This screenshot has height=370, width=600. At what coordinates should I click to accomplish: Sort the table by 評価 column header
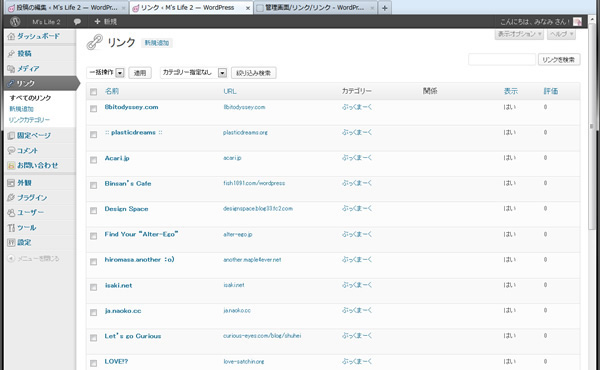tap(551, 91)
